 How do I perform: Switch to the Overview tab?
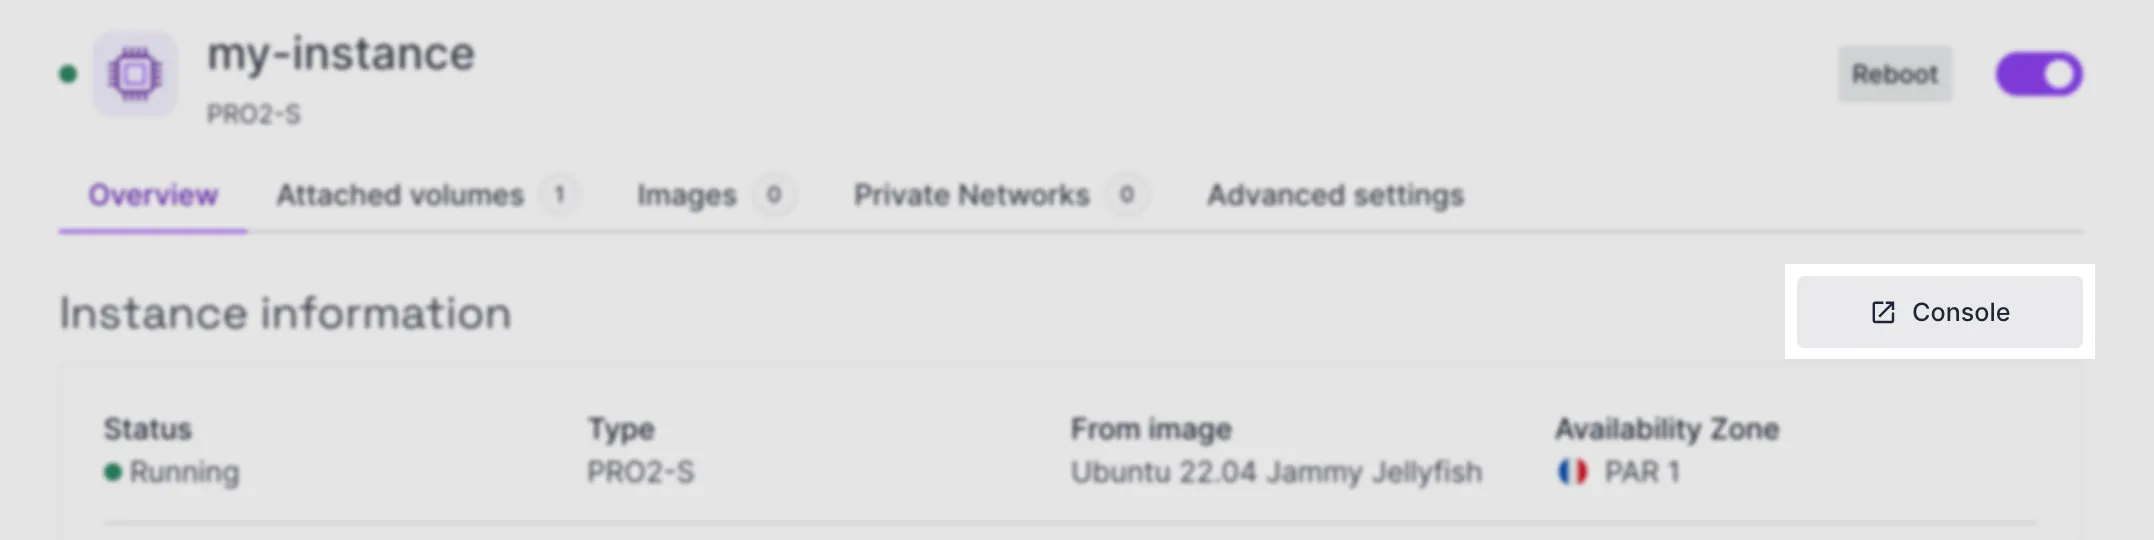(153, 195)
